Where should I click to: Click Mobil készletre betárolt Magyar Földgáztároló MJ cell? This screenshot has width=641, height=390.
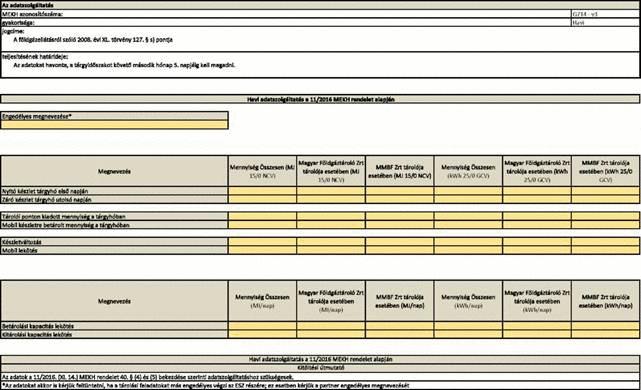click(x=331, y=225)
